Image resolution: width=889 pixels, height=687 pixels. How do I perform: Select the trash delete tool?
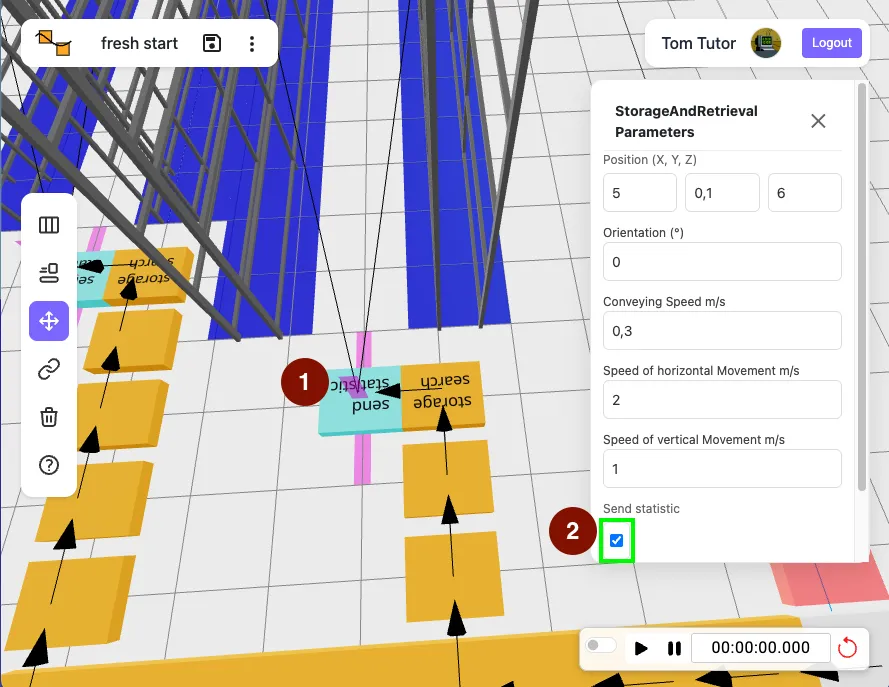pyautogui.click(x=49, y=417)
